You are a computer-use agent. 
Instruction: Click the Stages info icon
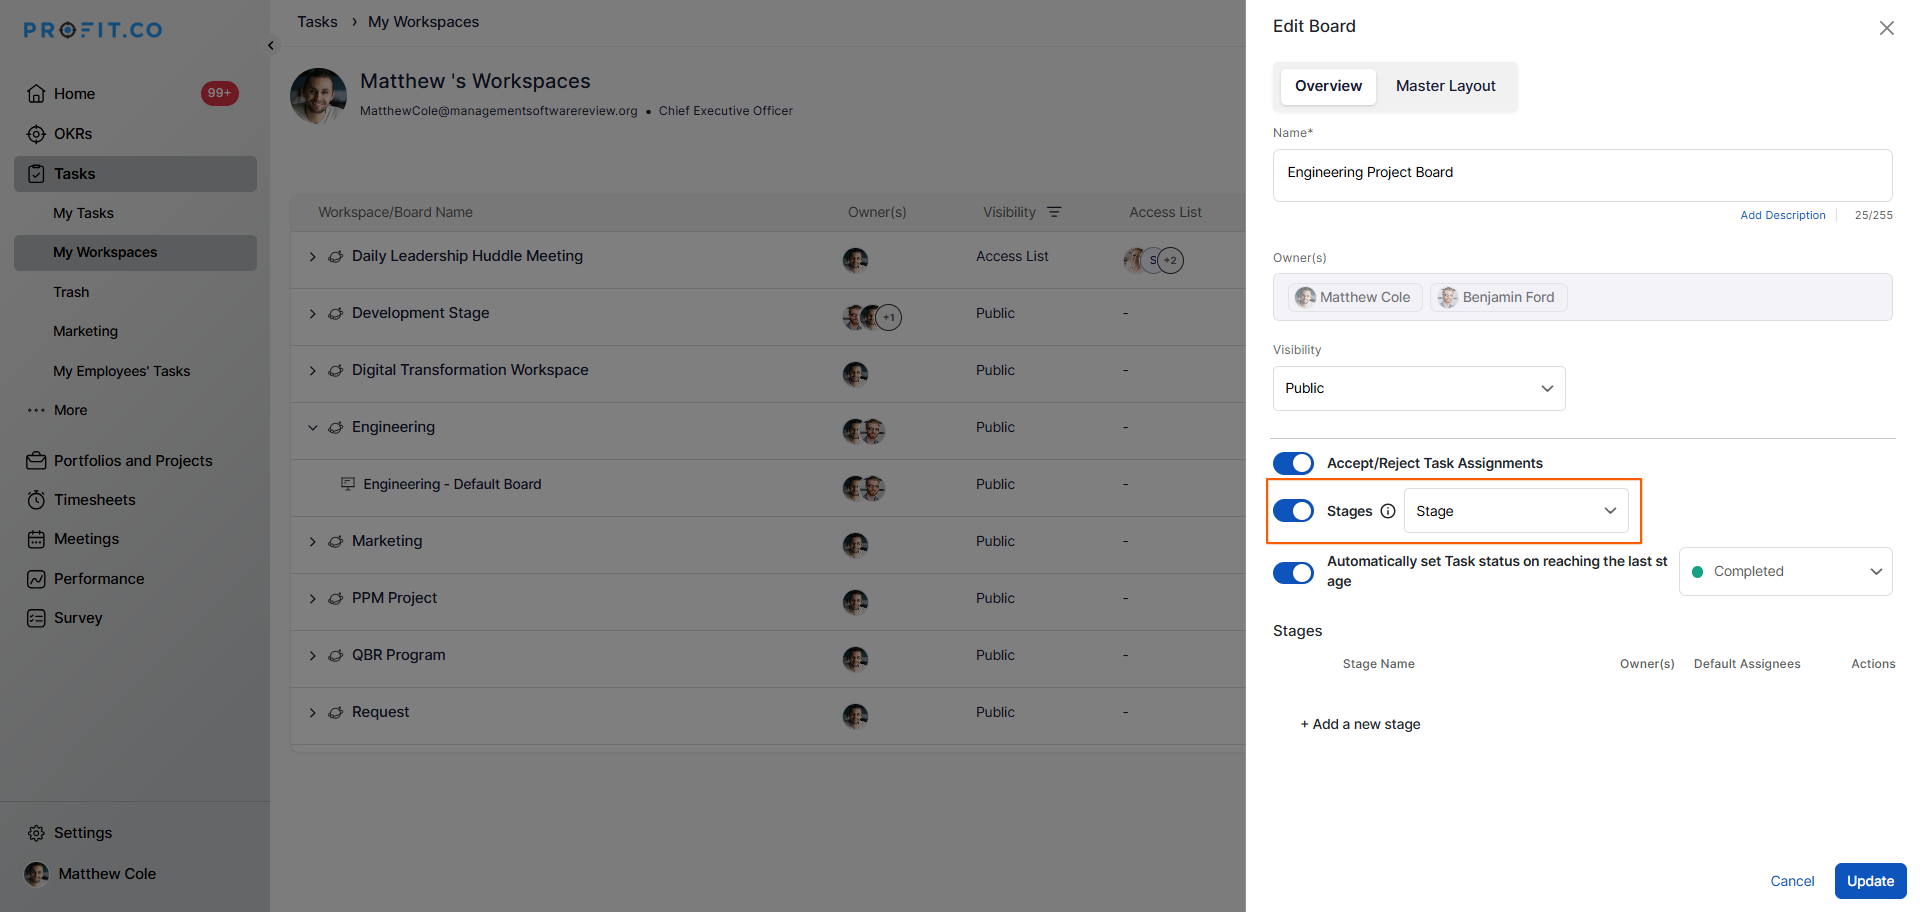1388,511
